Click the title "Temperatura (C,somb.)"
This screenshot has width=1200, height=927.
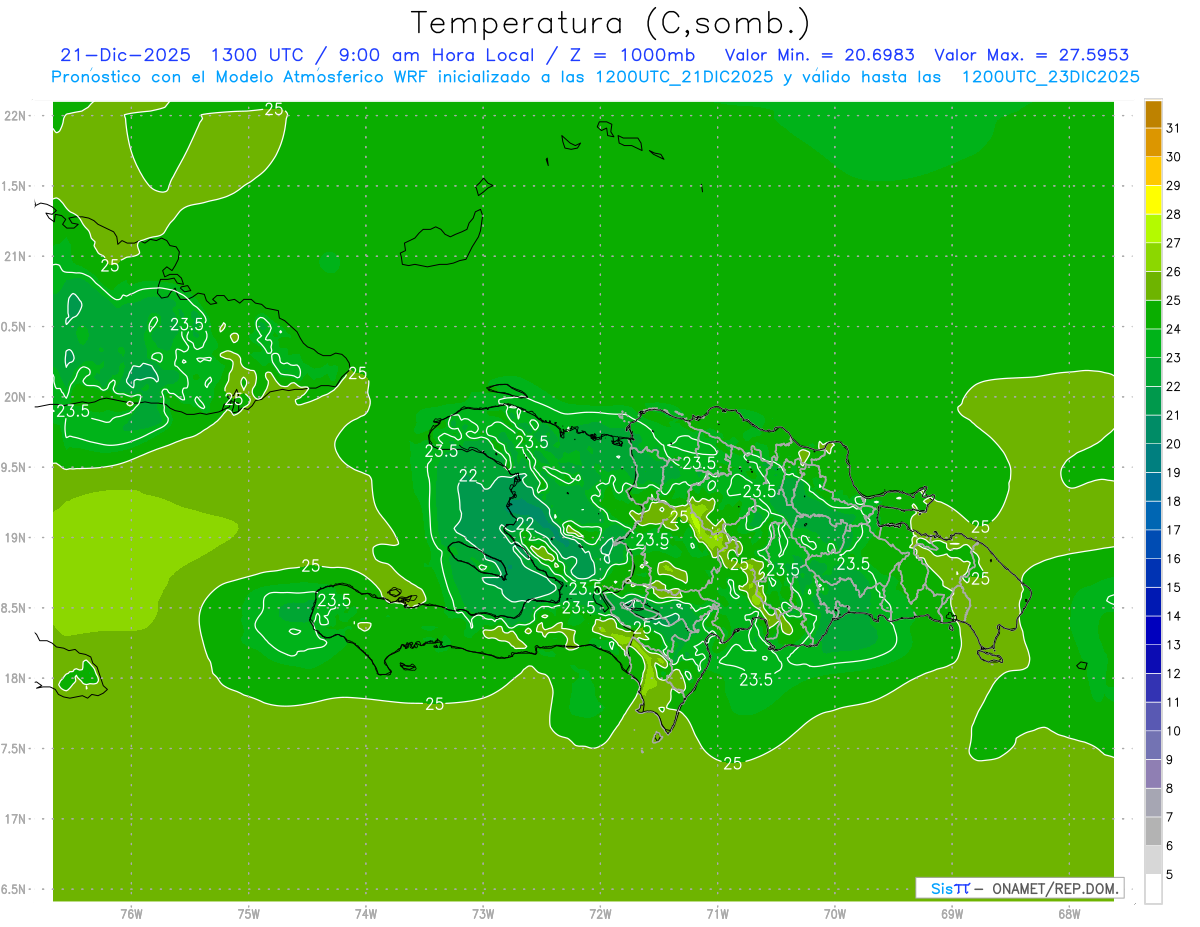610,23
